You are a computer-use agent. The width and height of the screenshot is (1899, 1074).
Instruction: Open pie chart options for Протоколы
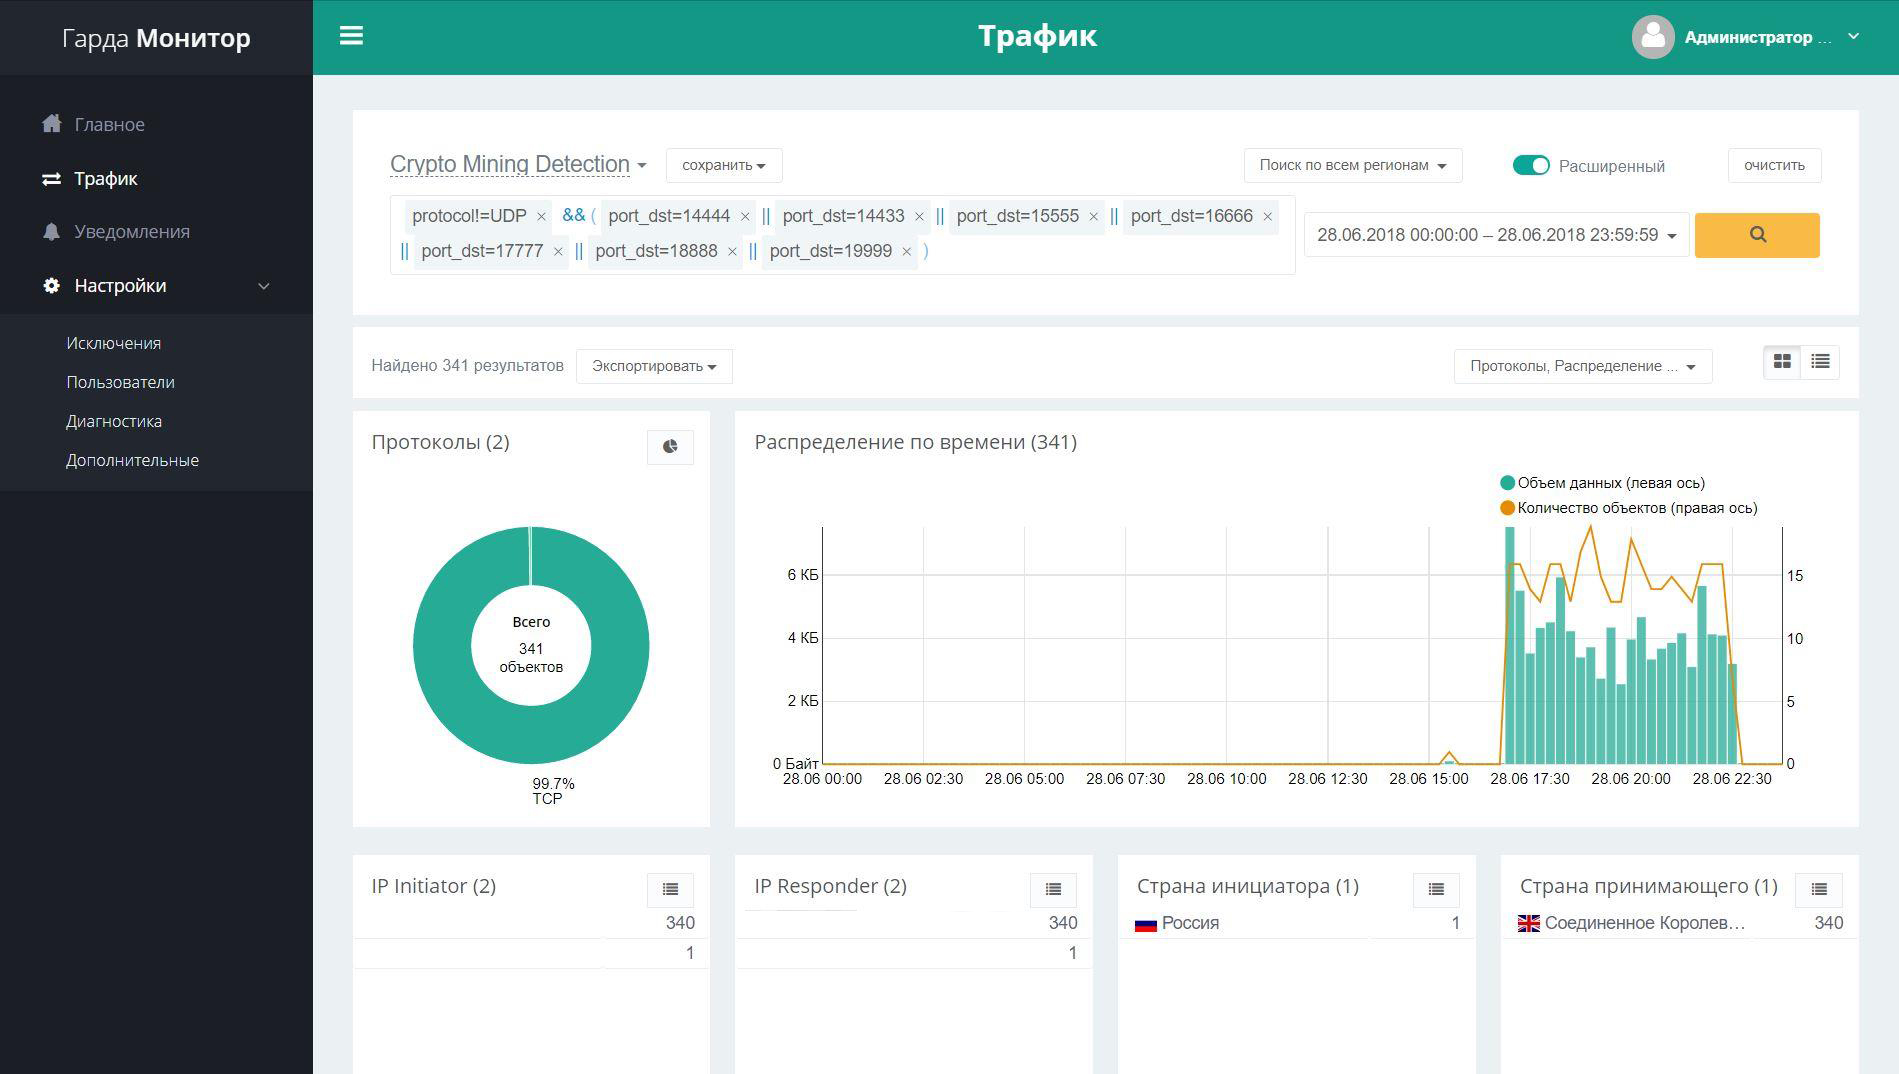(670, 447)
